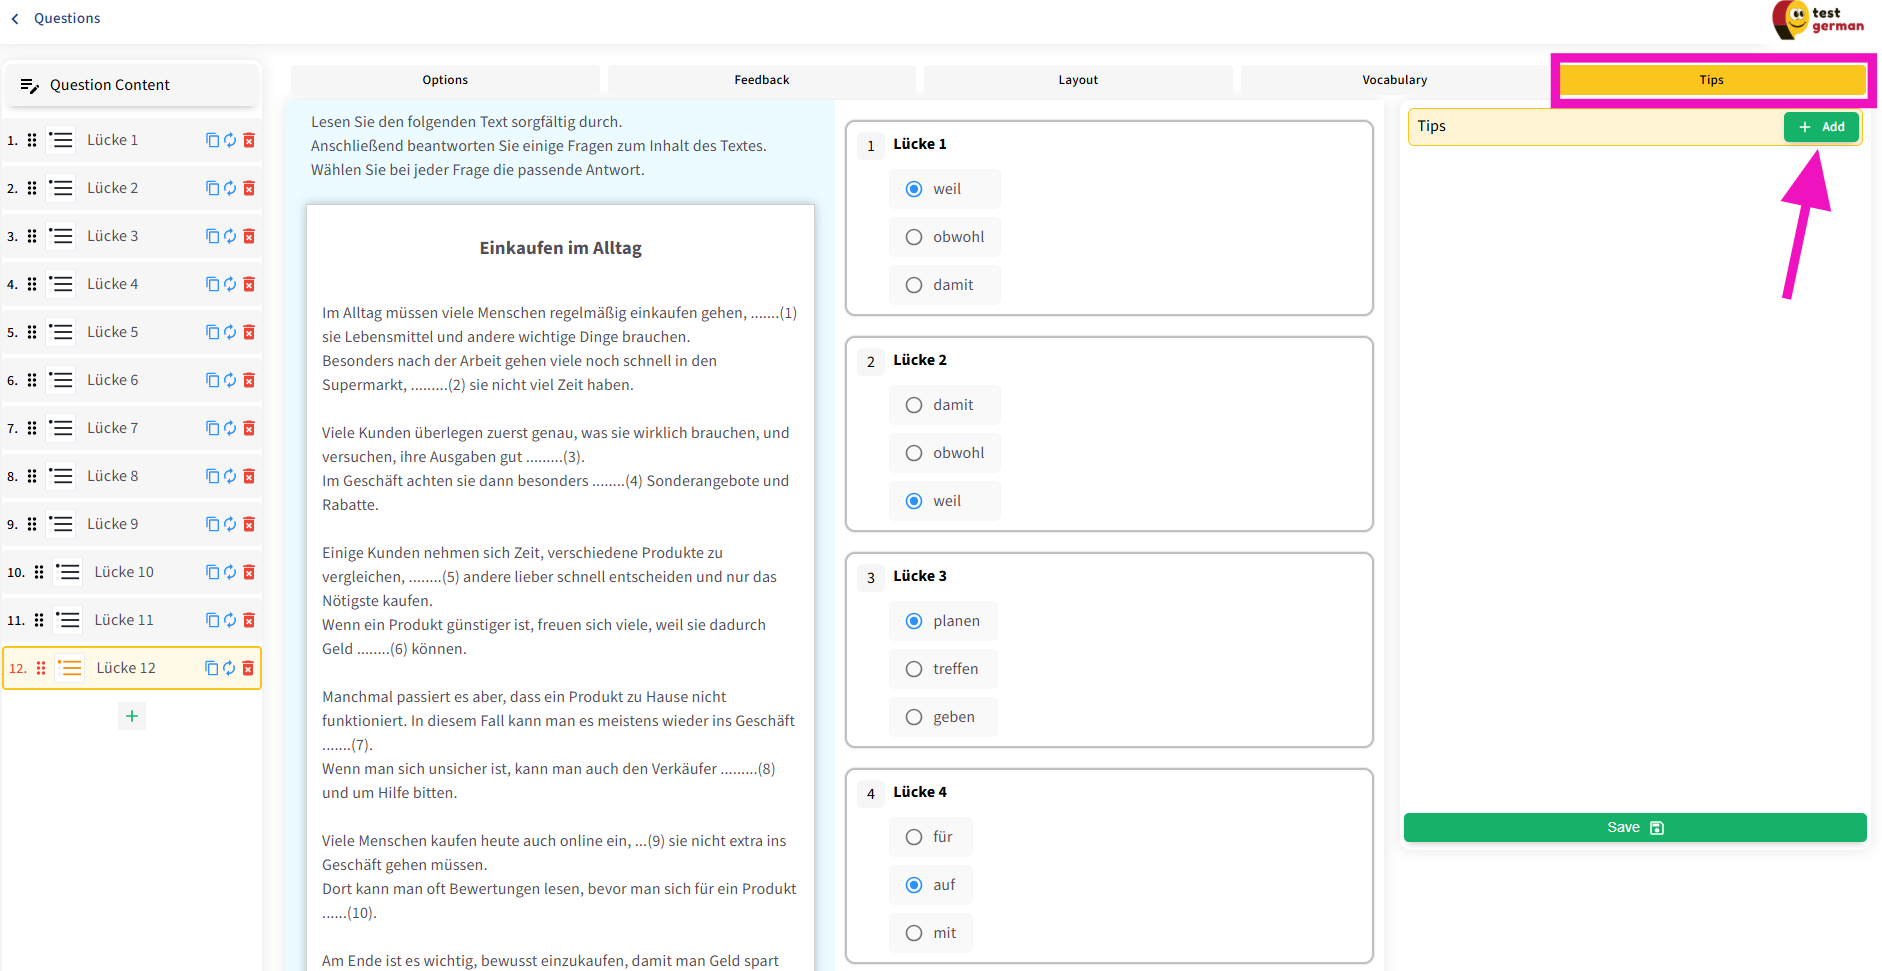Open the Vocabulary tab
Screen dimensions: 1882x971
(x=1394, y=80)
